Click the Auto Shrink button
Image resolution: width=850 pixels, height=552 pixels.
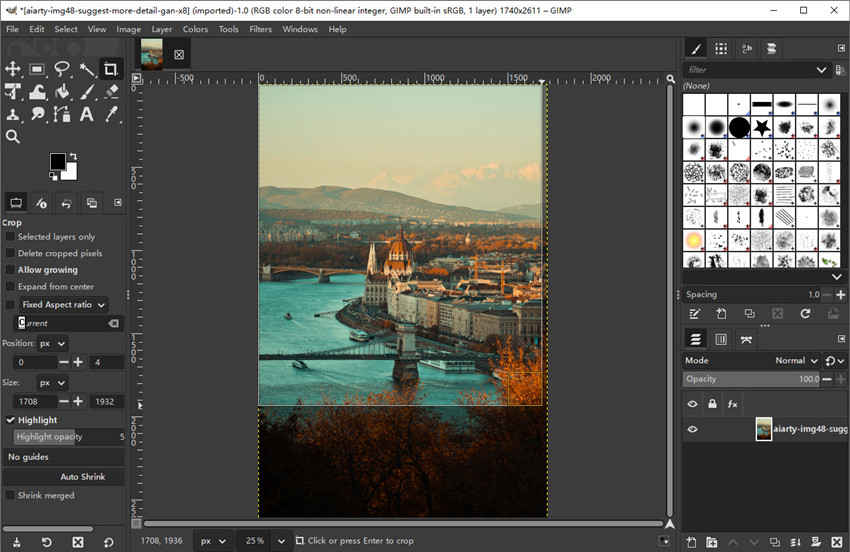click(63, 477)
